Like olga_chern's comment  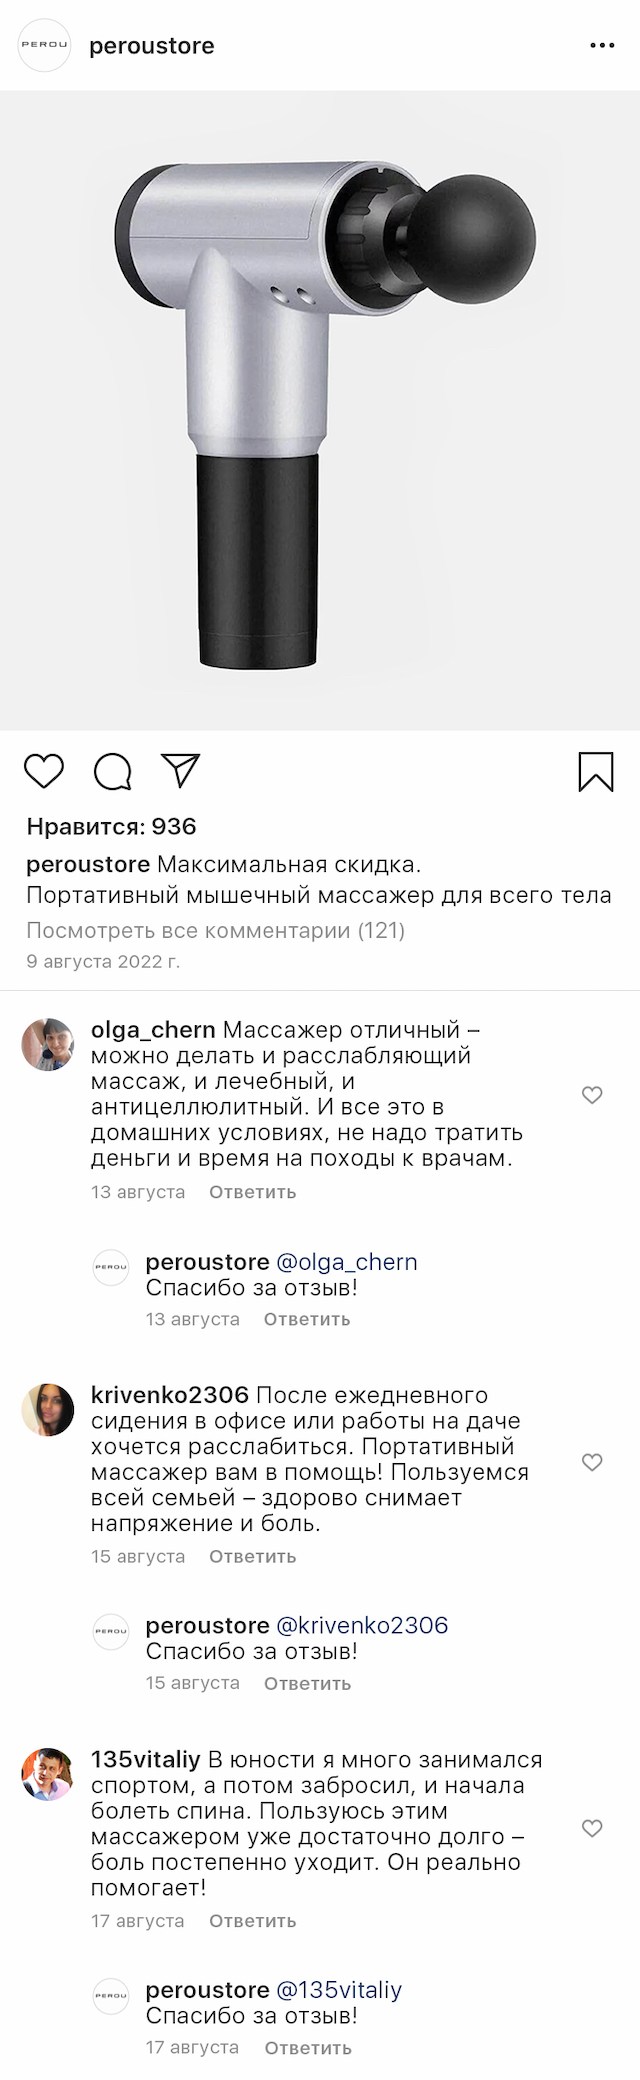pos(592,1095)
